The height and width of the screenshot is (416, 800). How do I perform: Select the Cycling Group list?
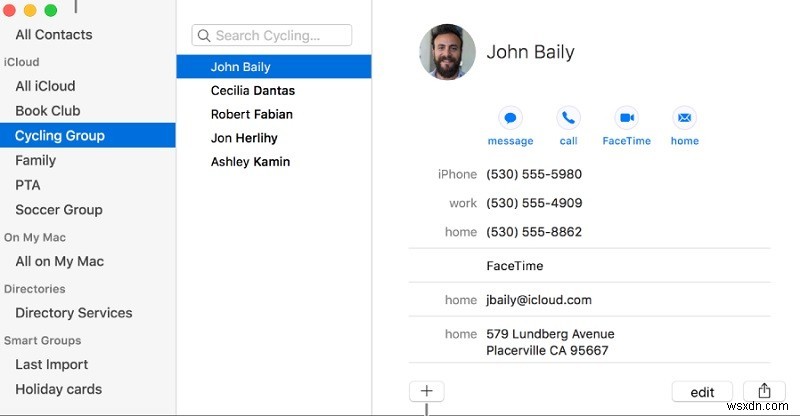tap(88, 135)
